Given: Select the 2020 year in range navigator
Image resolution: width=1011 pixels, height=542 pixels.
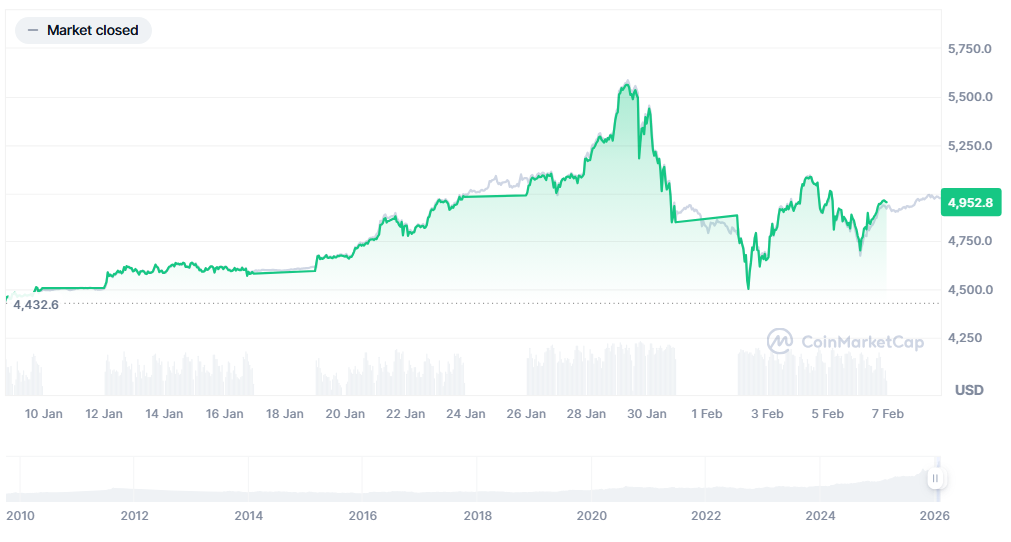Looking at the screenshot, I should (592, 516).
